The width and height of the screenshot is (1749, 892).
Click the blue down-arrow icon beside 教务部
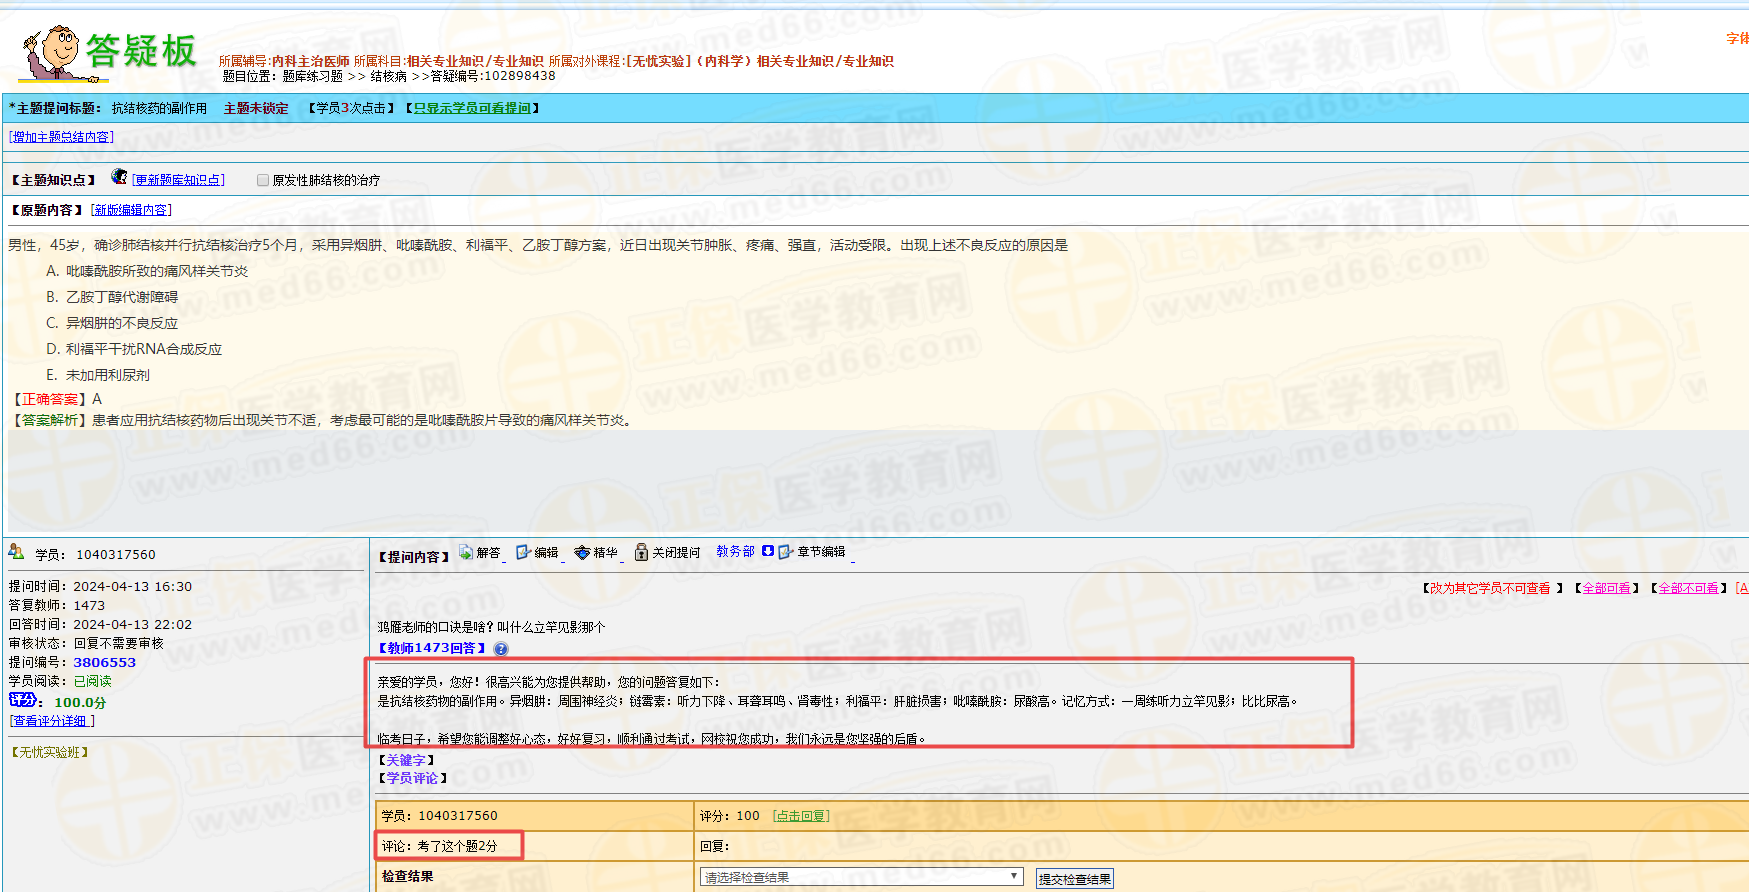point(767,551)
